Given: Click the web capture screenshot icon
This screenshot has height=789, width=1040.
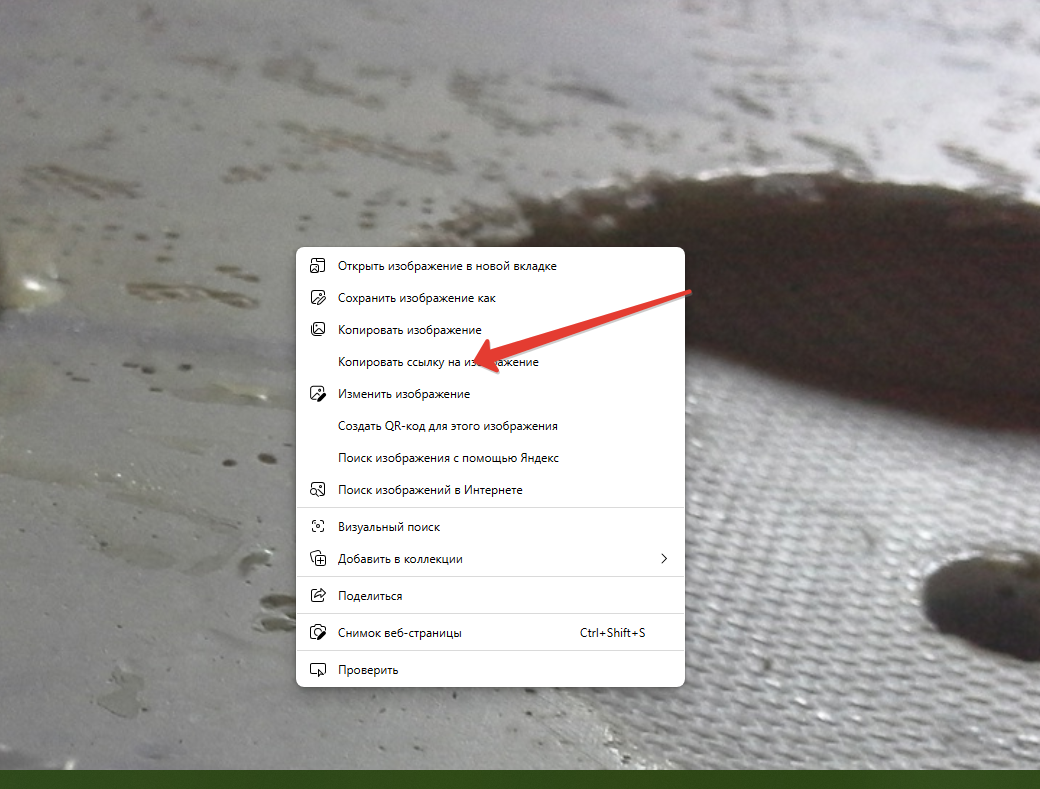Looking at the screenshot, I should 318,633.
